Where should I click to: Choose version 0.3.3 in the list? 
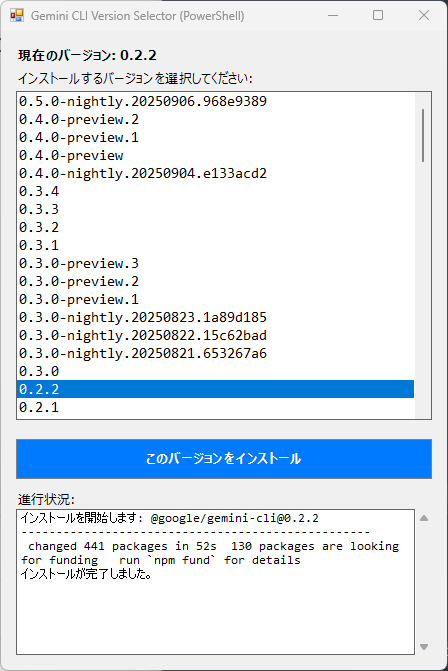coord(215,209)
